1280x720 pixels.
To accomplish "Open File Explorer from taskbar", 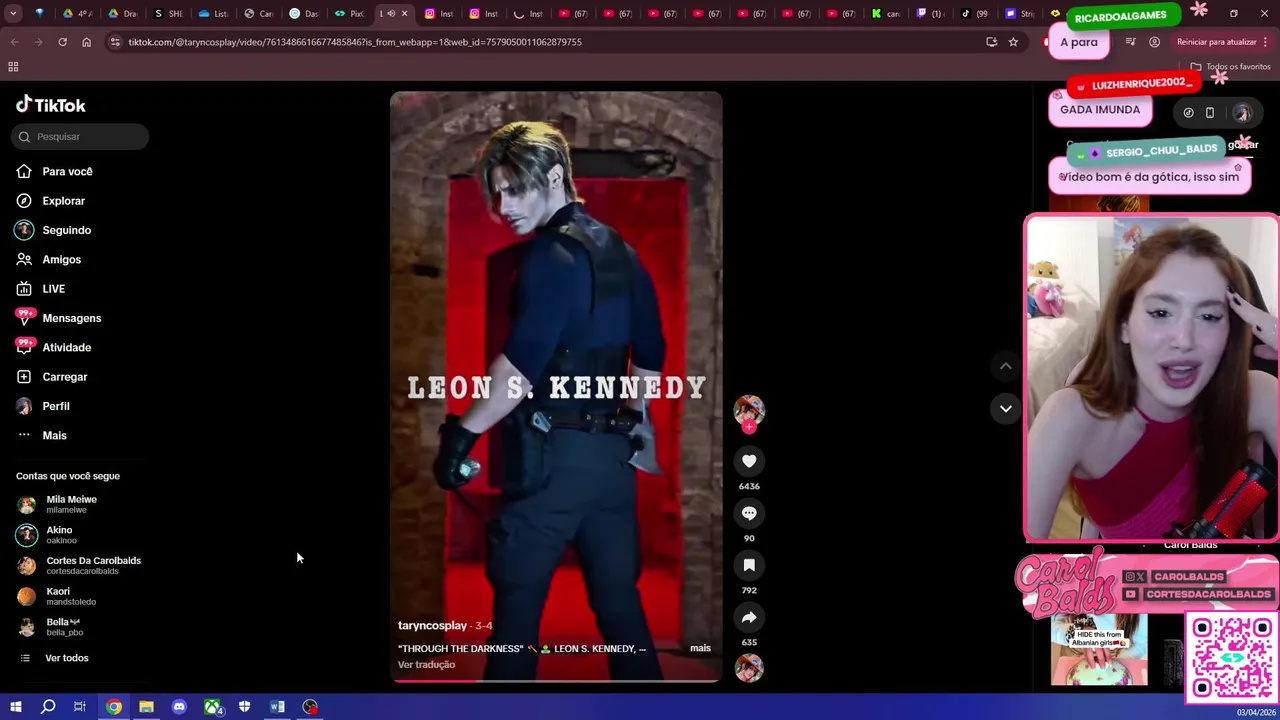I will click(x=146, y=707).
